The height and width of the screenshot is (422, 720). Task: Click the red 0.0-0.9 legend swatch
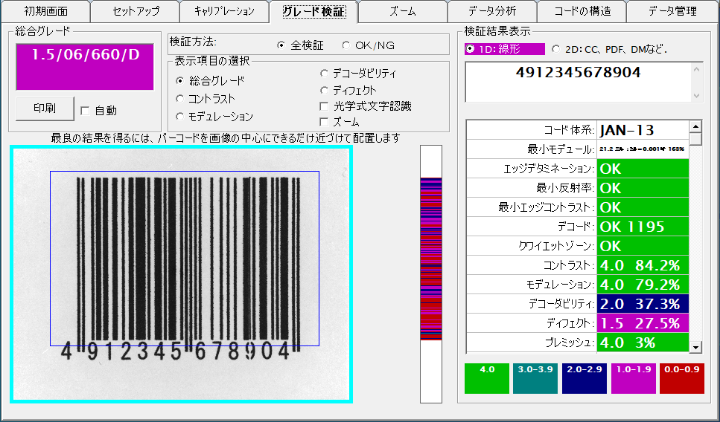(682, 378)
